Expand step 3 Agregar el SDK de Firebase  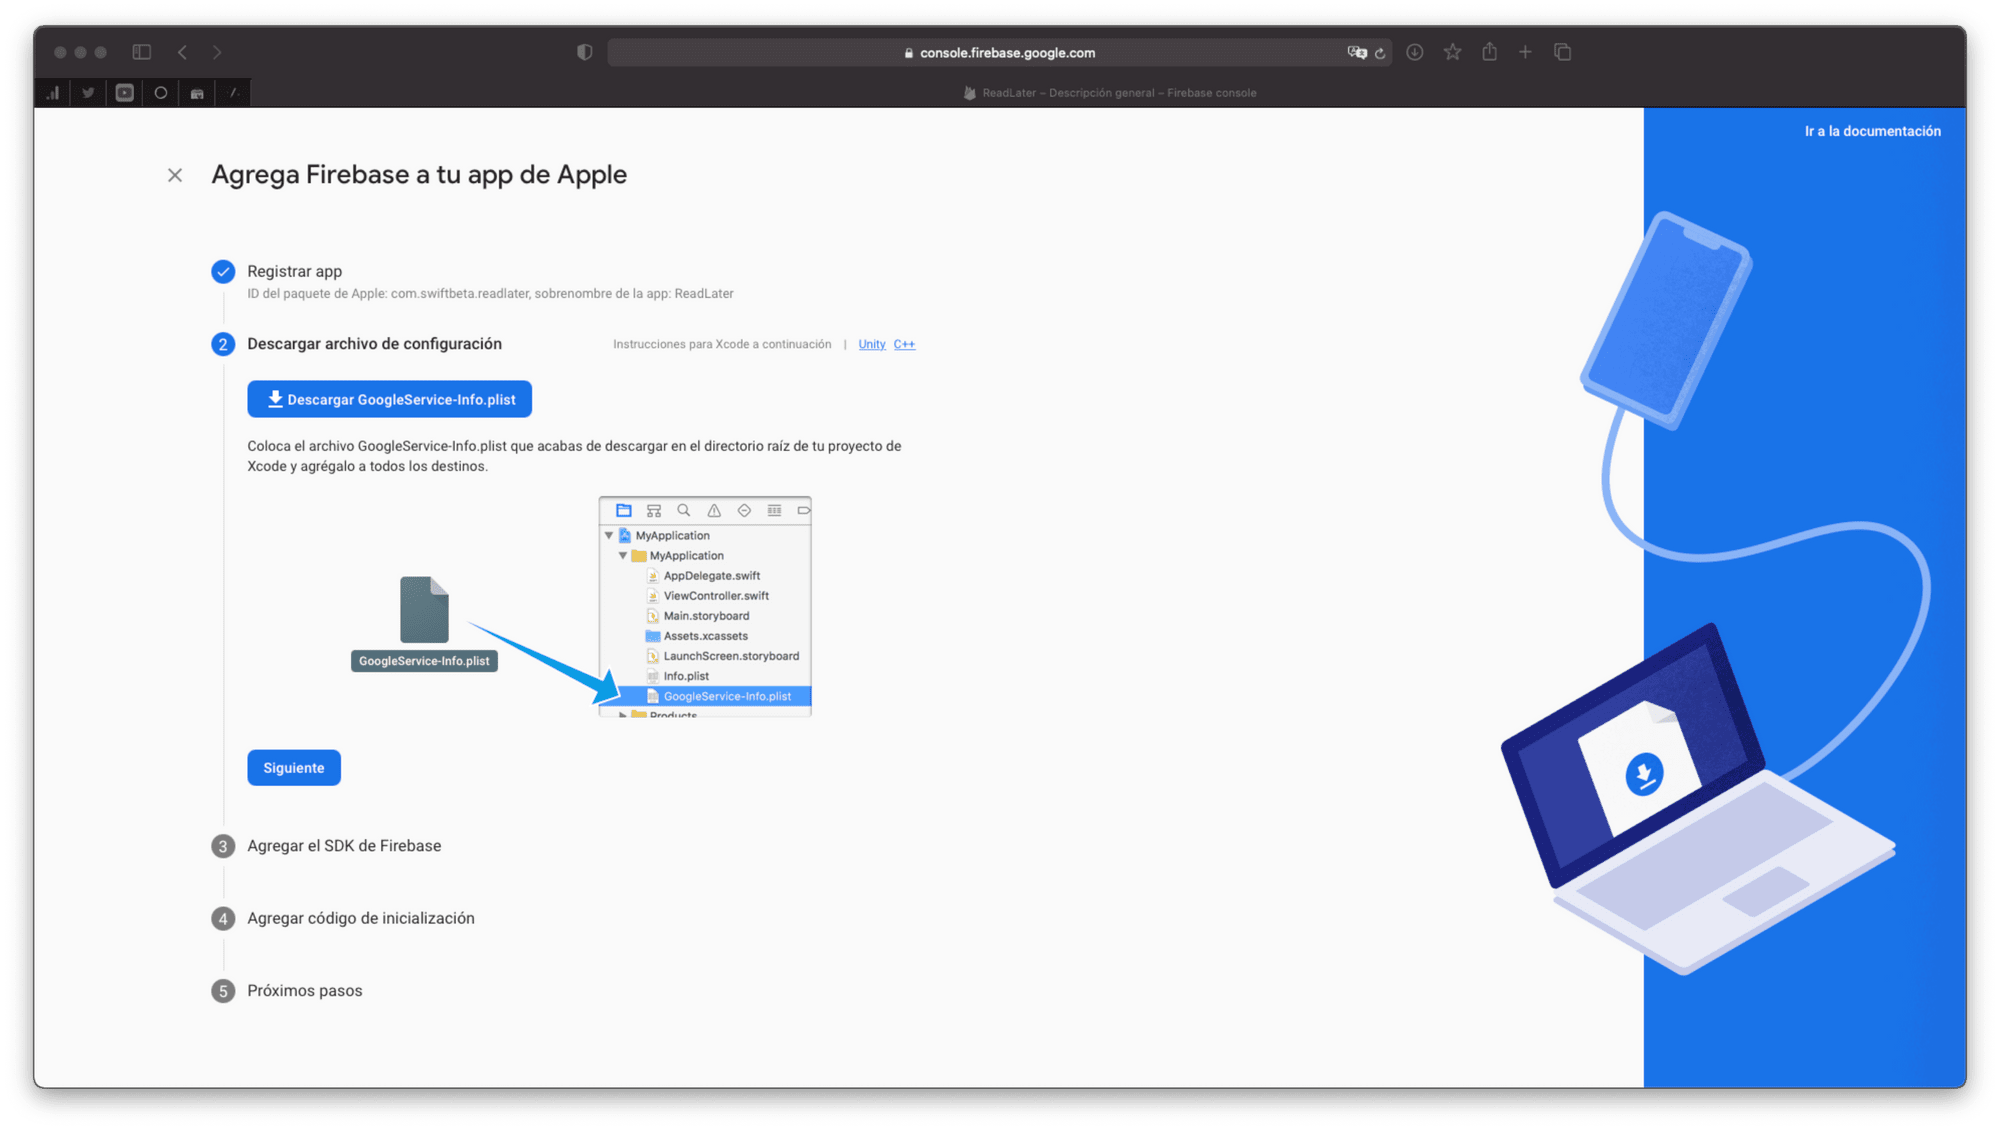[344, 846]
